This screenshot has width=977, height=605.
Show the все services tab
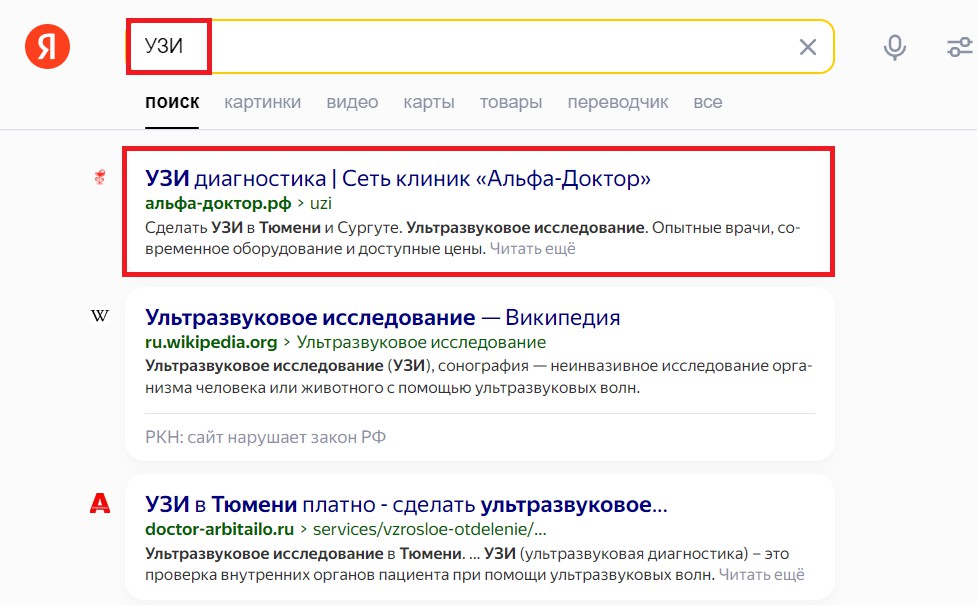(x=708, y=102)
